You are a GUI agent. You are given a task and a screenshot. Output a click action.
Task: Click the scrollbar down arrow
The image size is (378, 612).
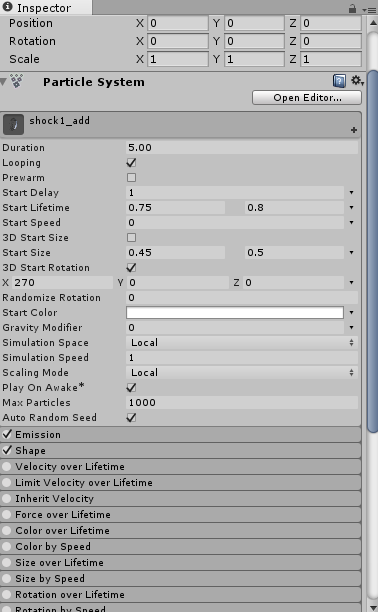tap(373, 607)
